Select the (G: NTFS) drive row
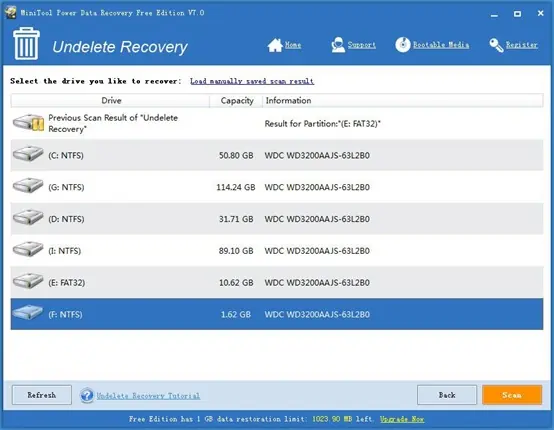 (x=277, y=187)
